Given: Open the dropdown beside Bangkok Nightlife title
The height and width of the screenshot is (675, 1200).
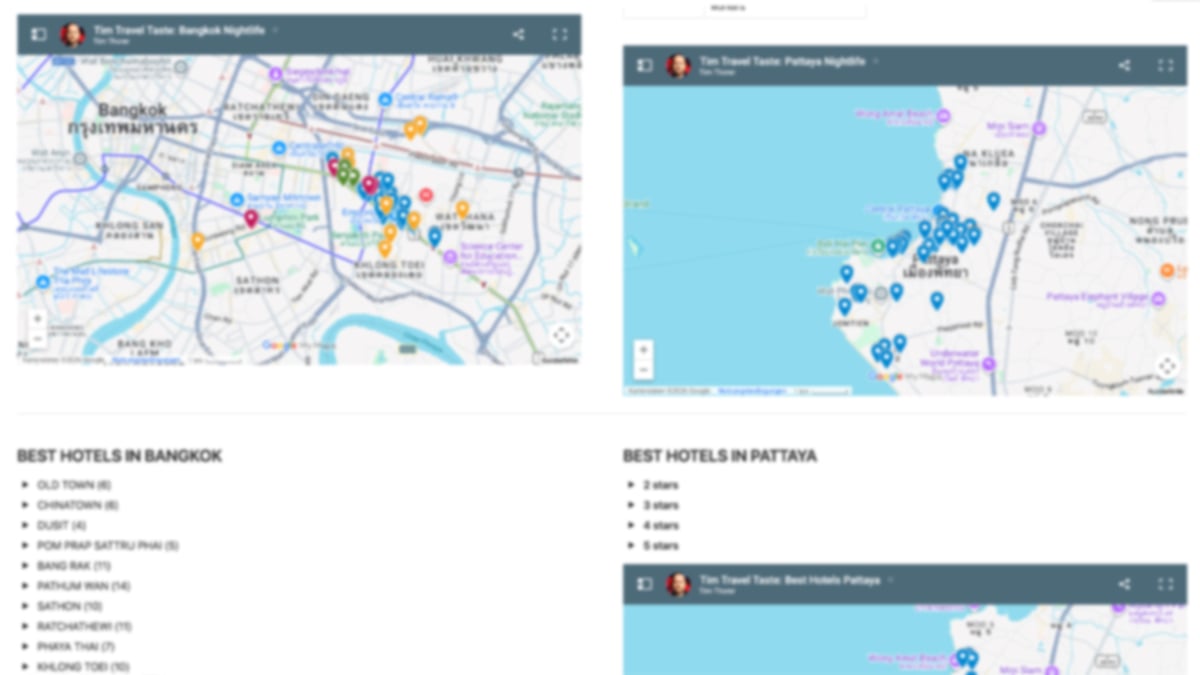Looking at the screenshot, I should point(274,30).
